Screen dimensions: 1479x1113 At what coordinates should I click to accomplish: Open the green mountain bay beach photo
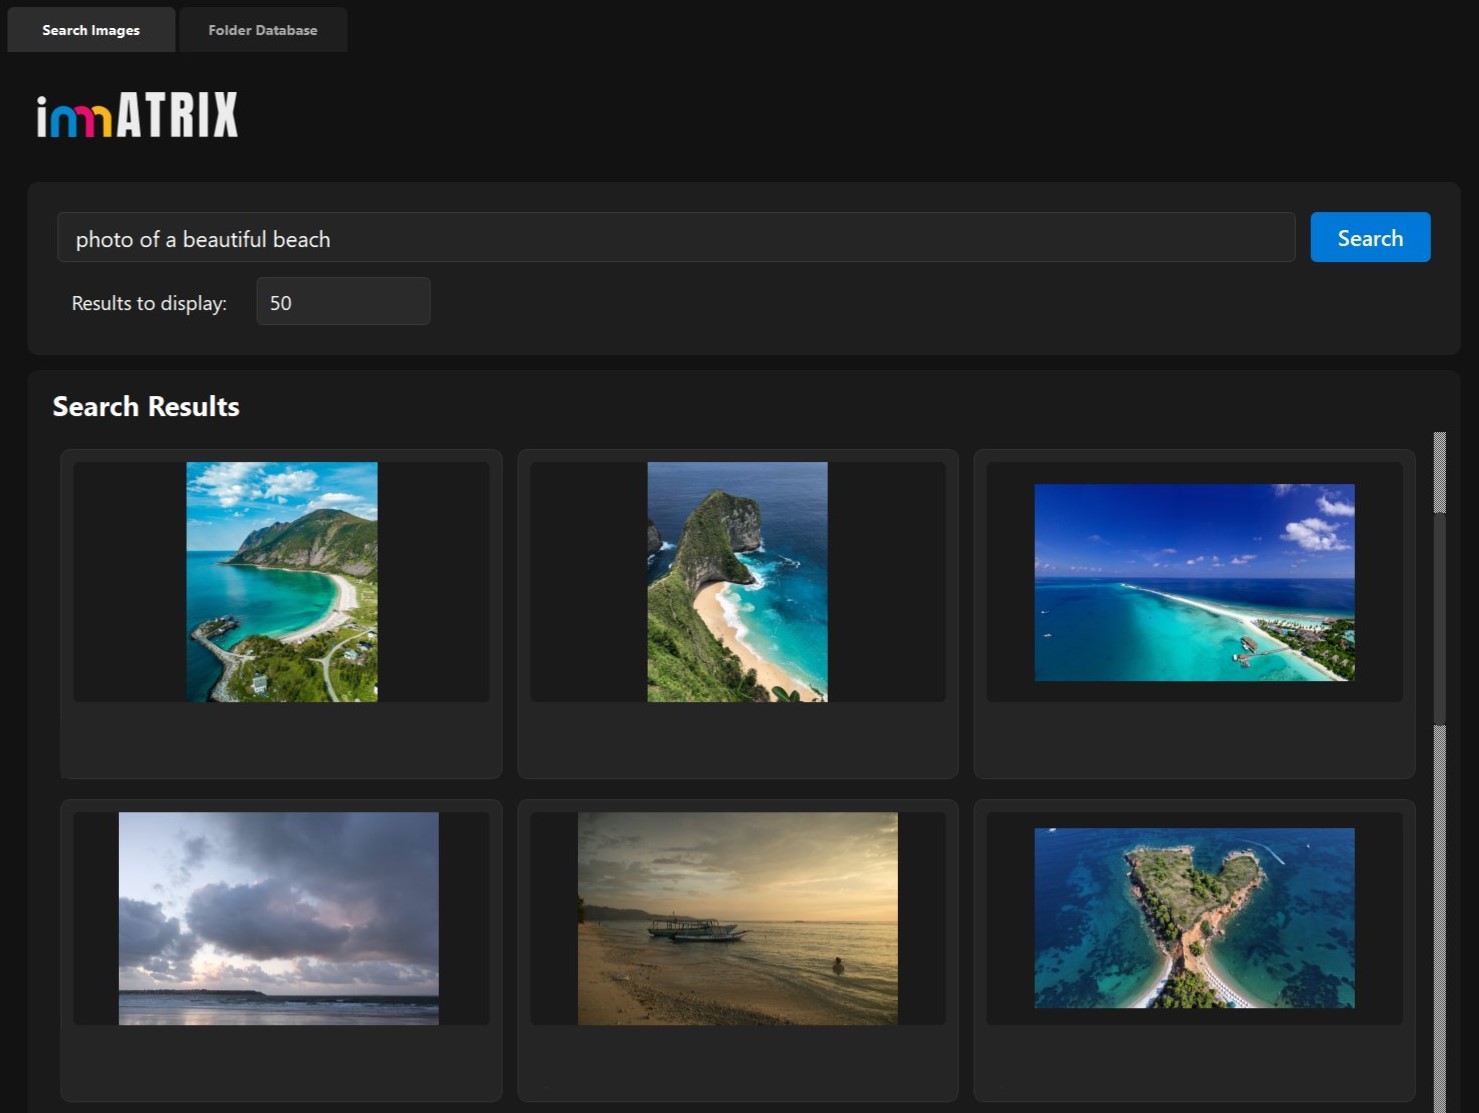(281, 581)
